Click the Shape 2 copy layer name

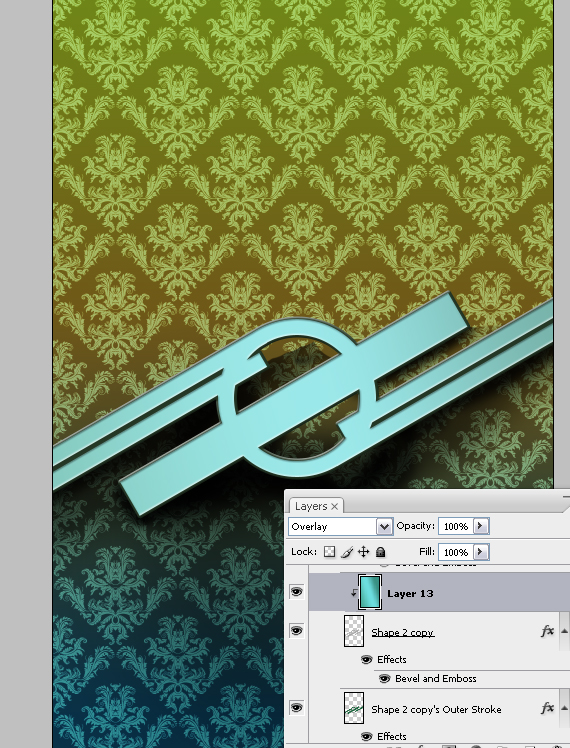point(403,633)
